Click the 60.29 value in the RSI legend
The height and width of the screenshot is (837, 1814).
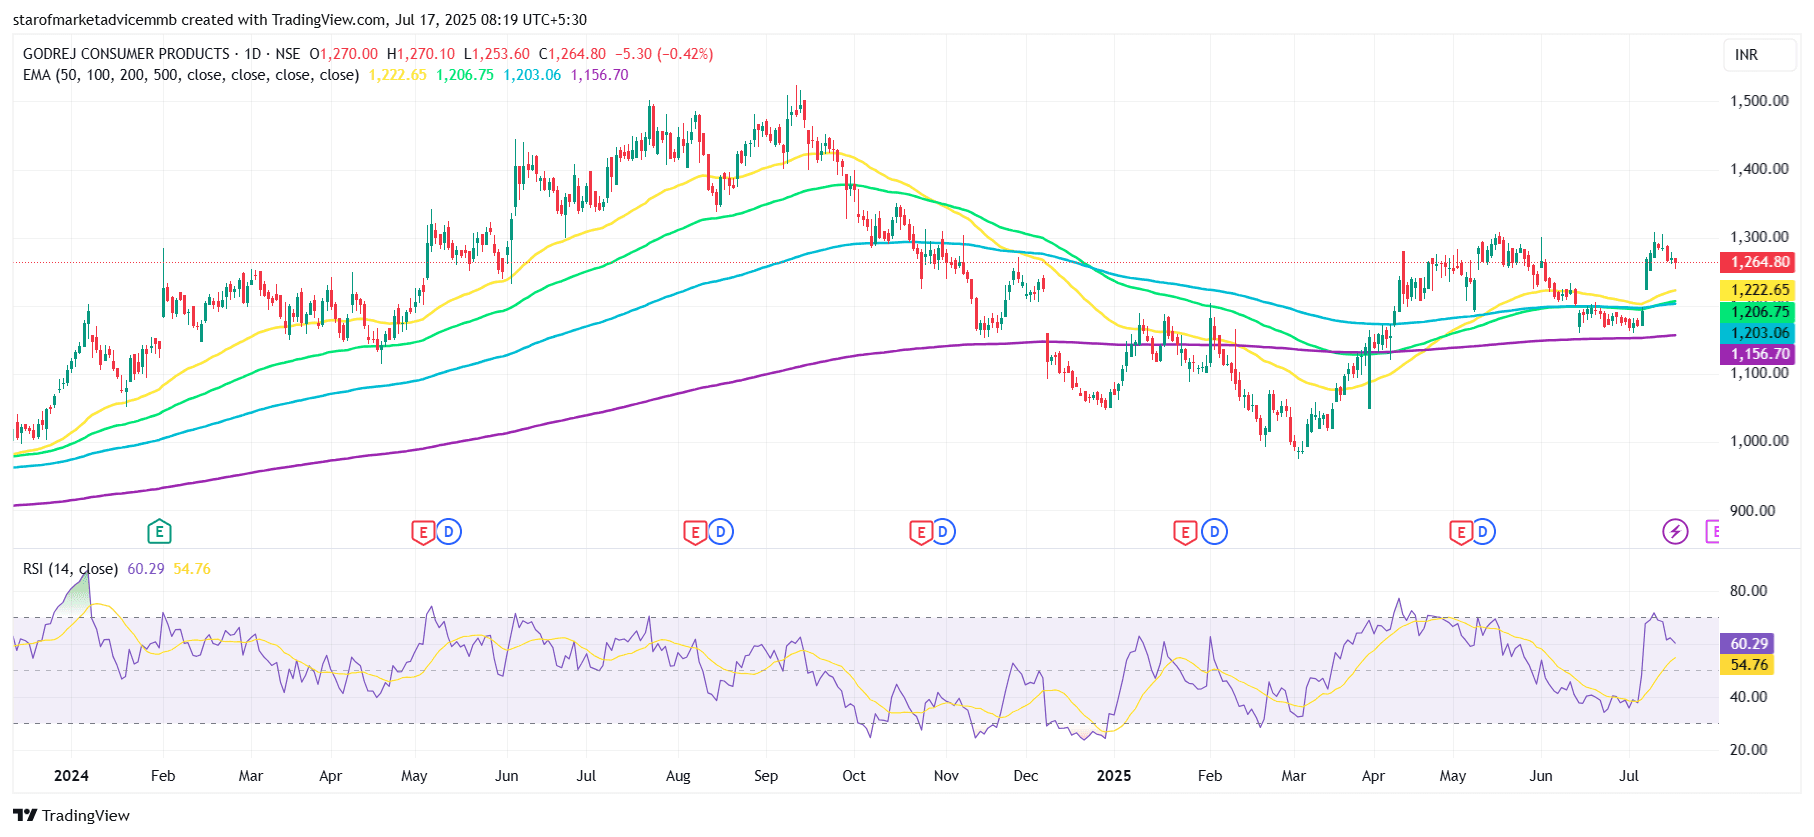(x=146, y=569)
